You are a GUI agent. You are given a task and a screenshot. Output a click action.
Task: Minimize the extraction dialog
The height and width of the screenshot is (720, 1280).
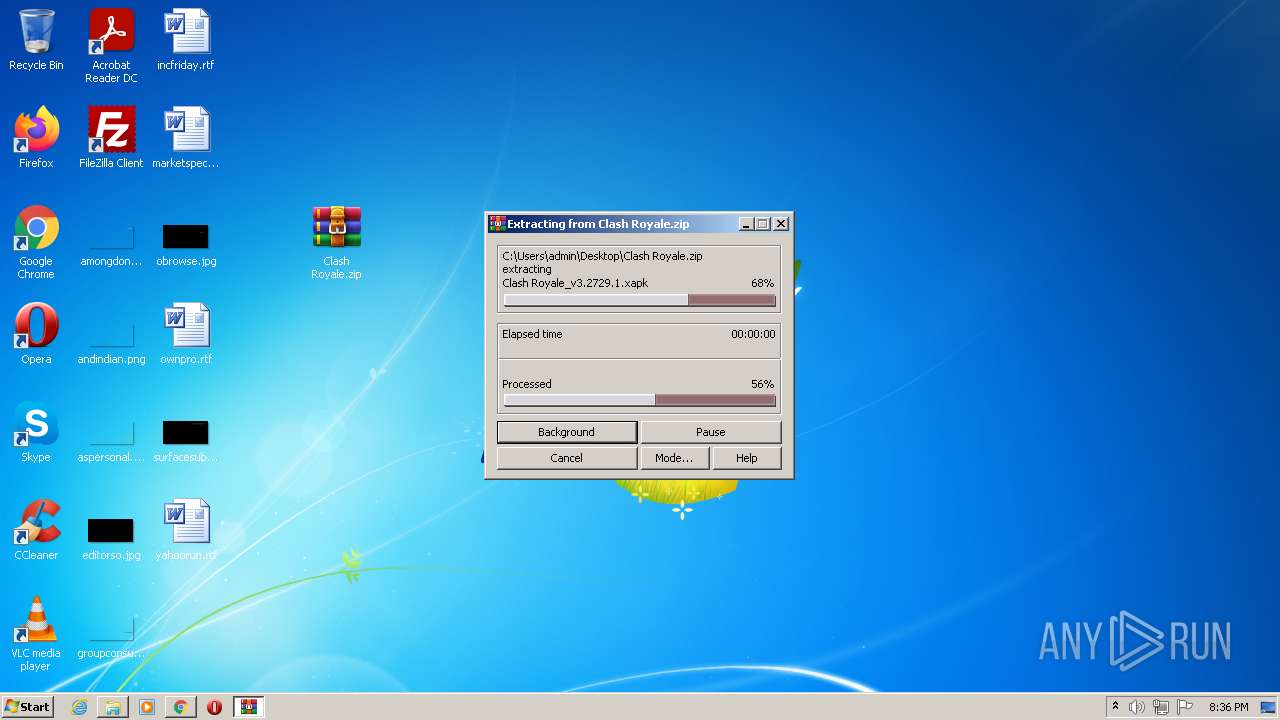tap(745, 224)
